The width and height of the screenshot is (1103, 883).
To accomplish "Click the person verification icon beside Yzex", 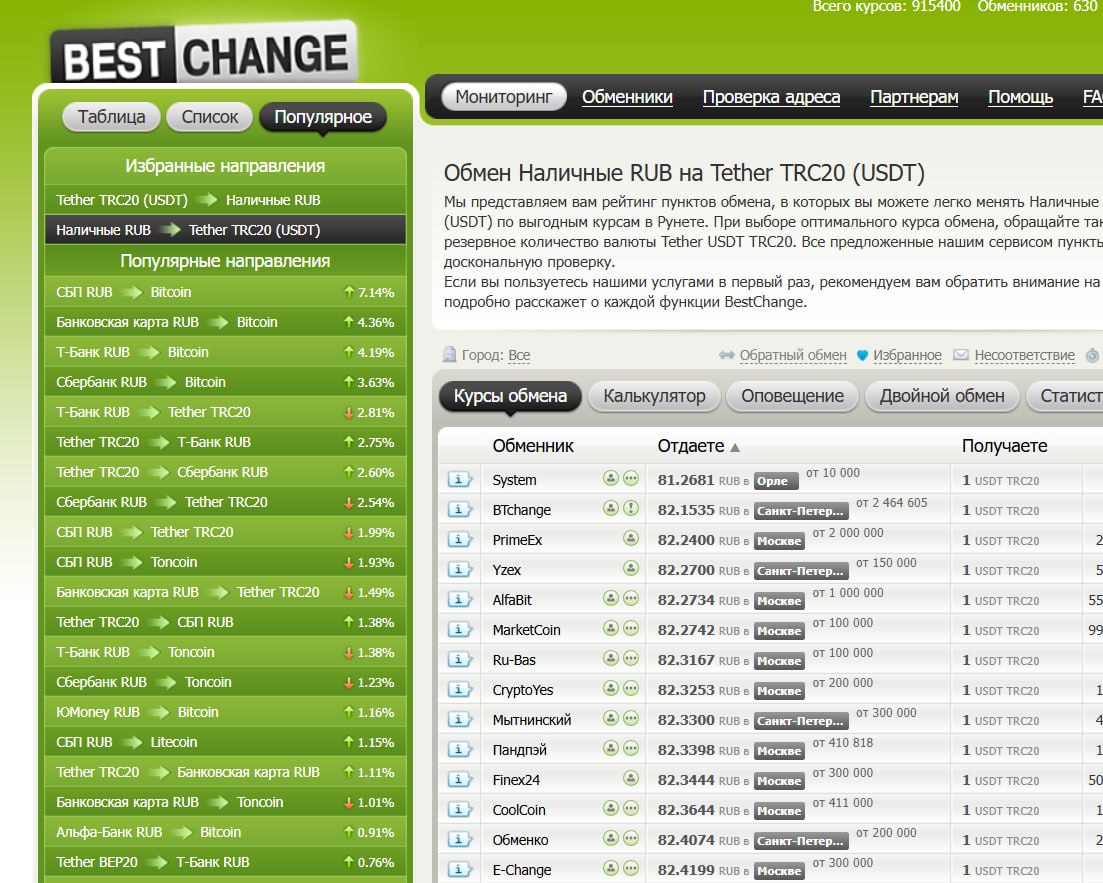I will pyautogui.click(x=631, y=569).
